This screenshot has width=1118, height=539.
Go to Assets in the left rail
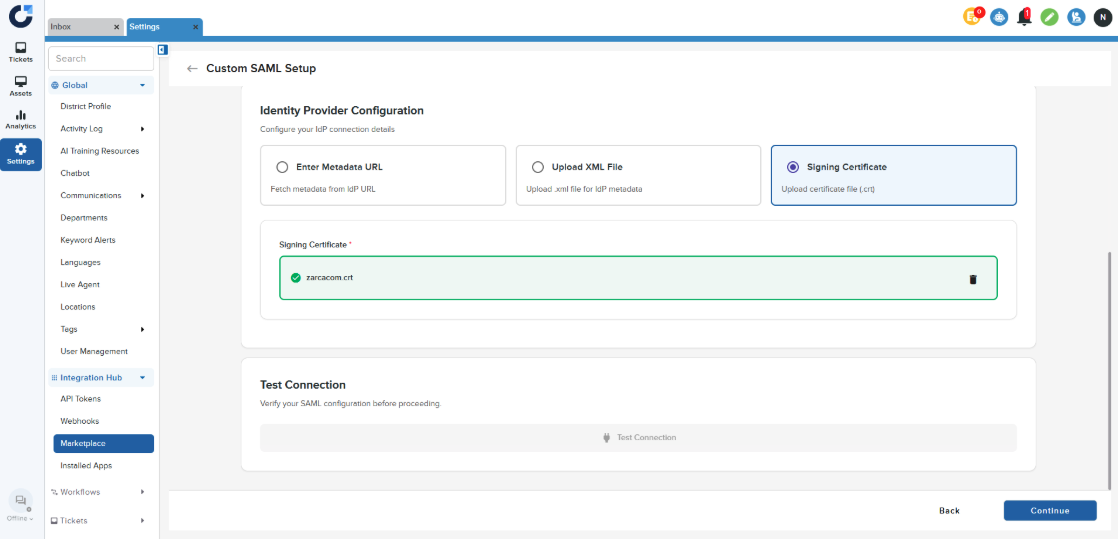tap(21, 86)
